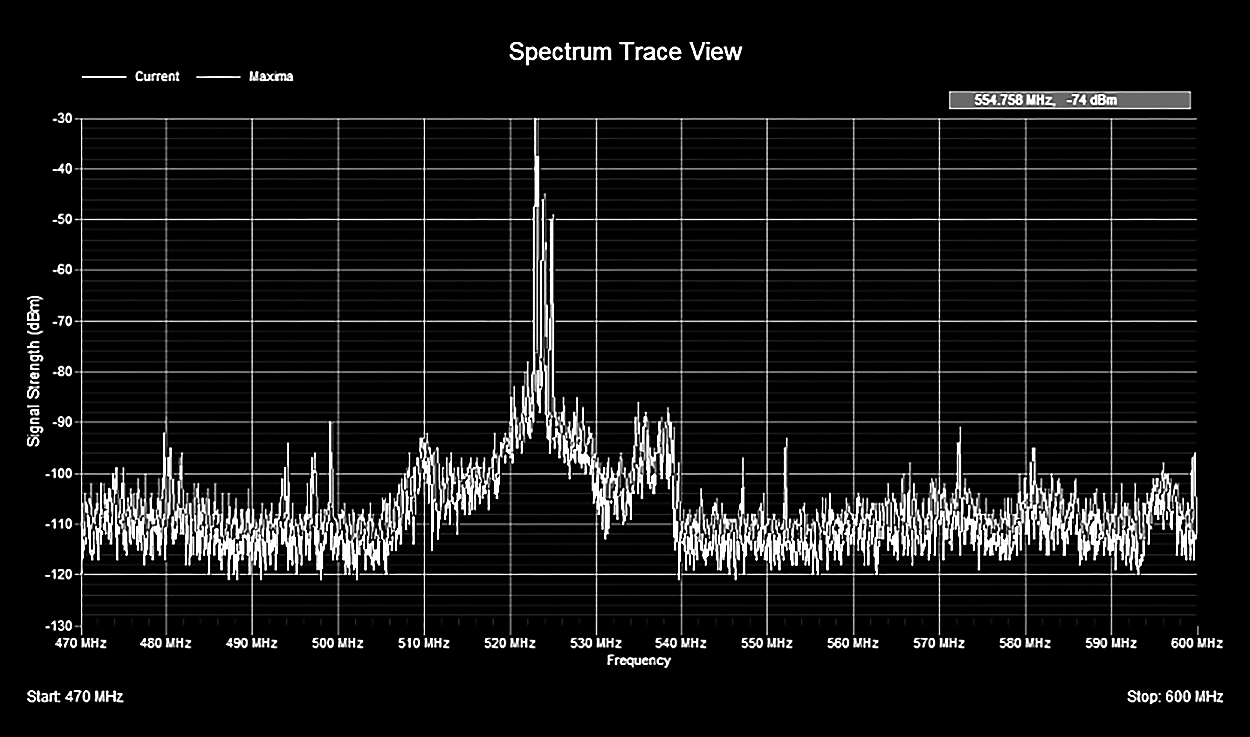Click the 490 MHz frequency axis label
Viewport: 1250px width, 737px height.
[x=251, y=643]
